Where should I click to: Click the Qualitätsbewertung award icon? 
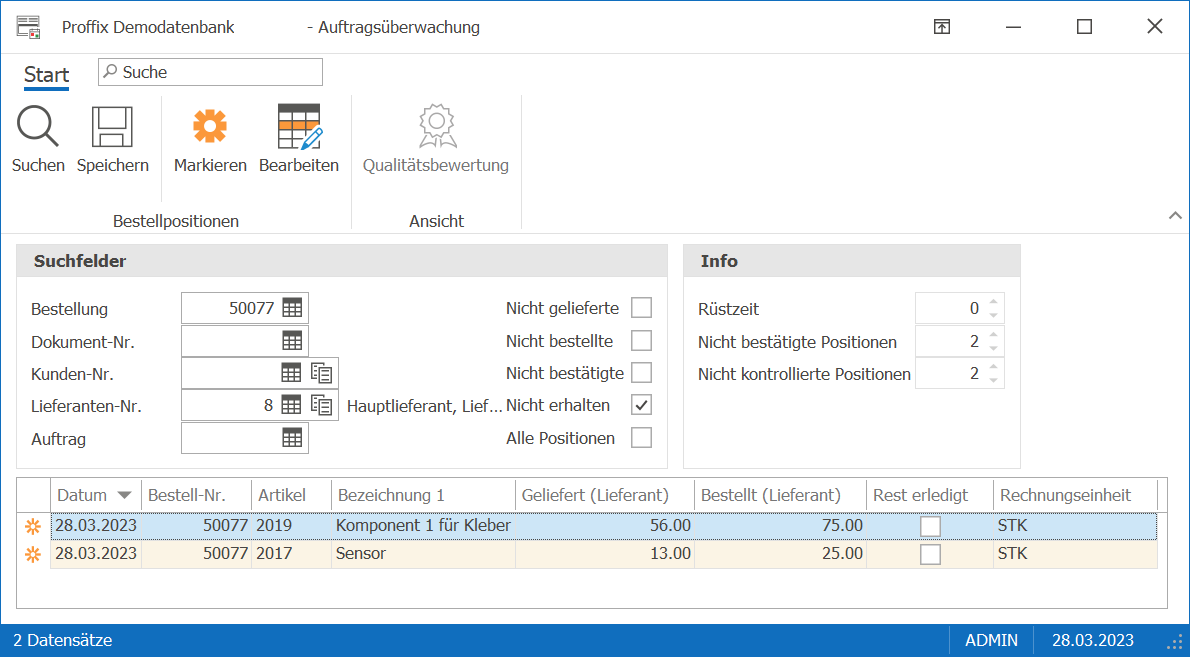(437, 126)
